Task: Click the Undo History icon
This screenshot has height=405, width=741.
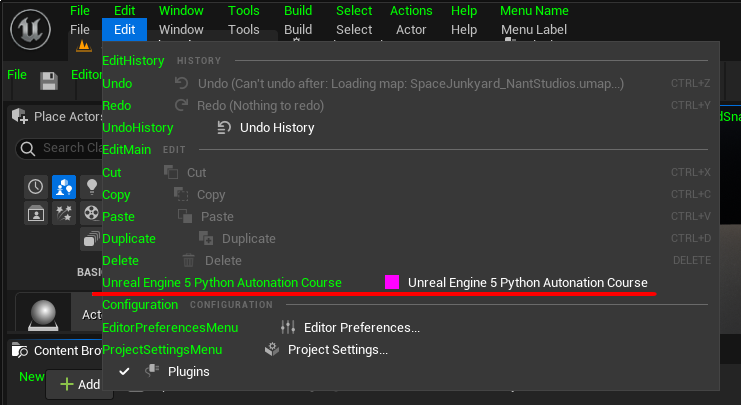Action: (x=224, y=128)
